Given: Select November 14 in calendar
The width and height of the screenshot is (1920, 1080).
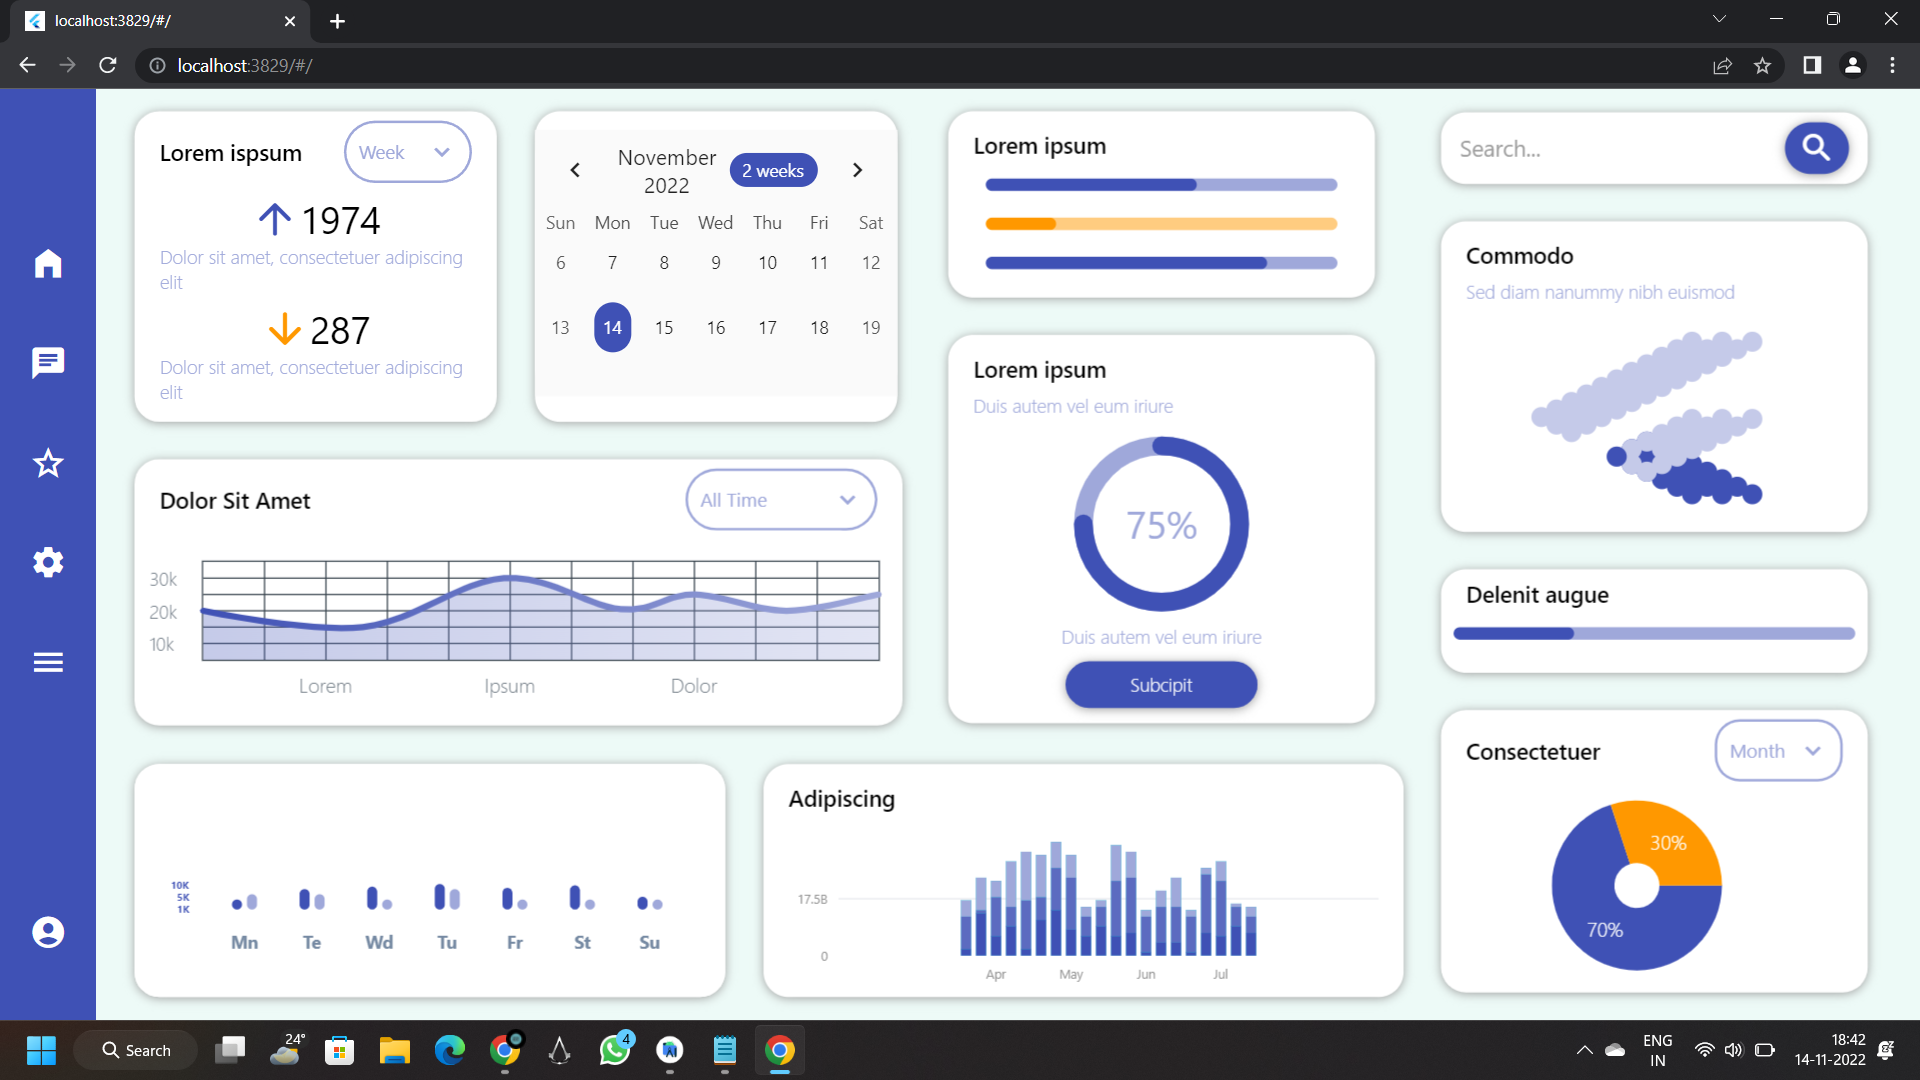Looking at the screenshot, I should point(612,328).
